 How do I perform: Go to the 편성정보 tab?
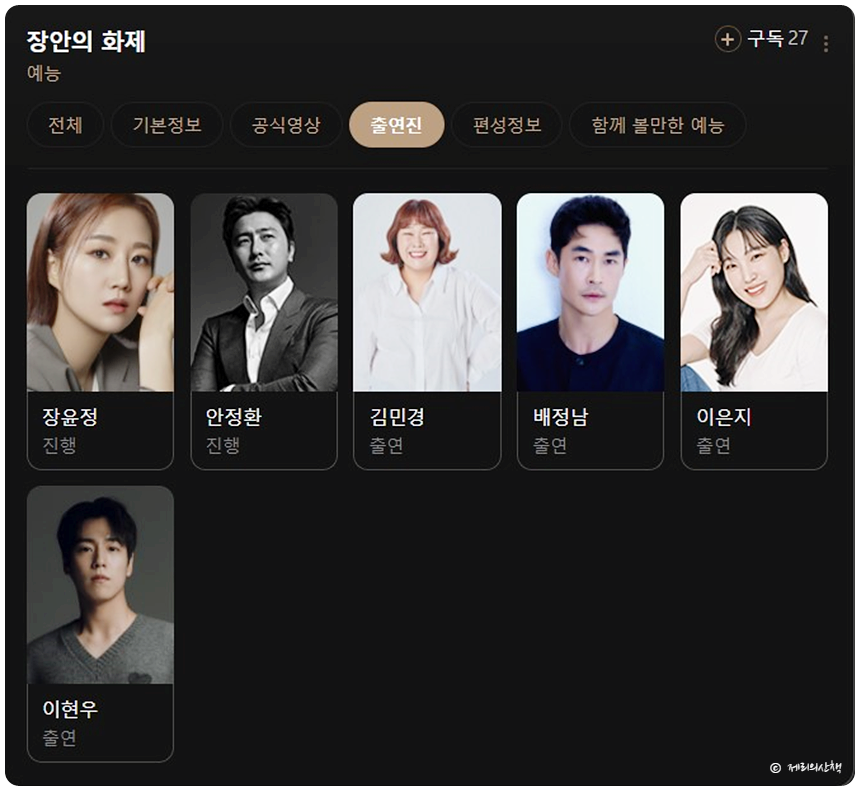pyautogui.click(x=507, y=125)
